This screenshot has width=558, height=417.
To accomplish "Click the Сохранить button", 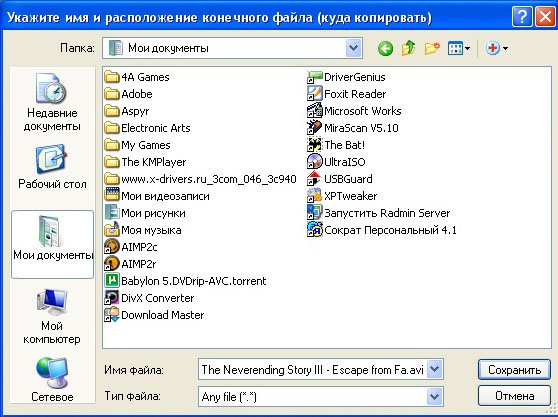I will coord(514,370).
